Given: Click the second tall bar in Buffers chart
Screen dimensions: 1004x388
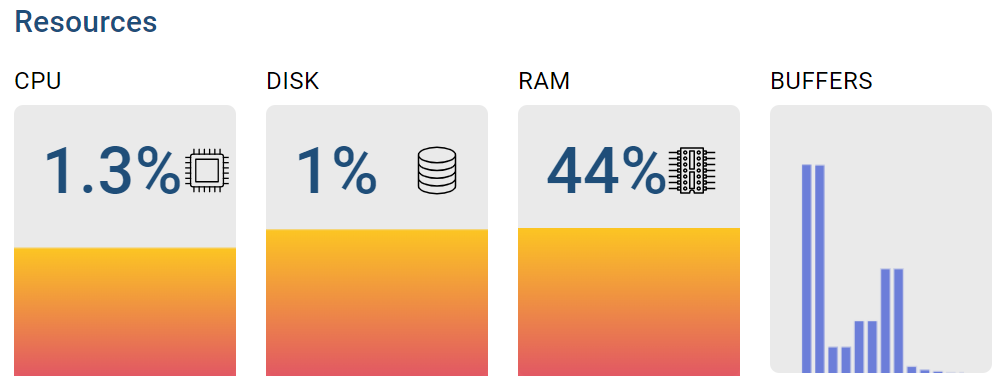Looking at the screenshot, I should coord(820,268).
